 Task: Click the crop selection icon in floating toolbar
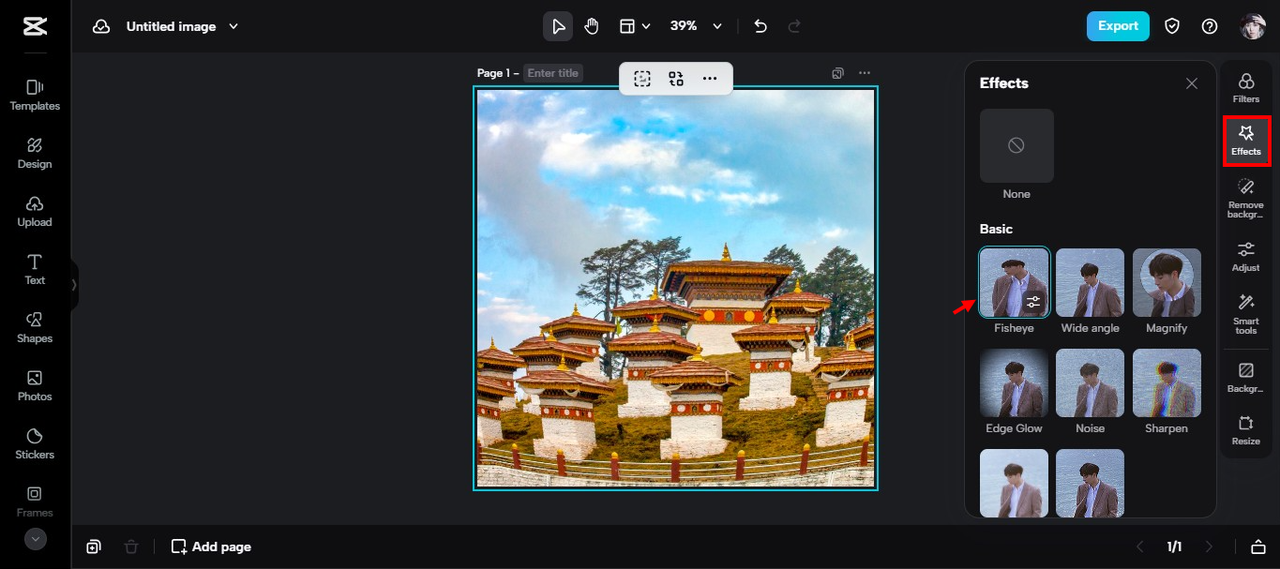coord(642,79)
